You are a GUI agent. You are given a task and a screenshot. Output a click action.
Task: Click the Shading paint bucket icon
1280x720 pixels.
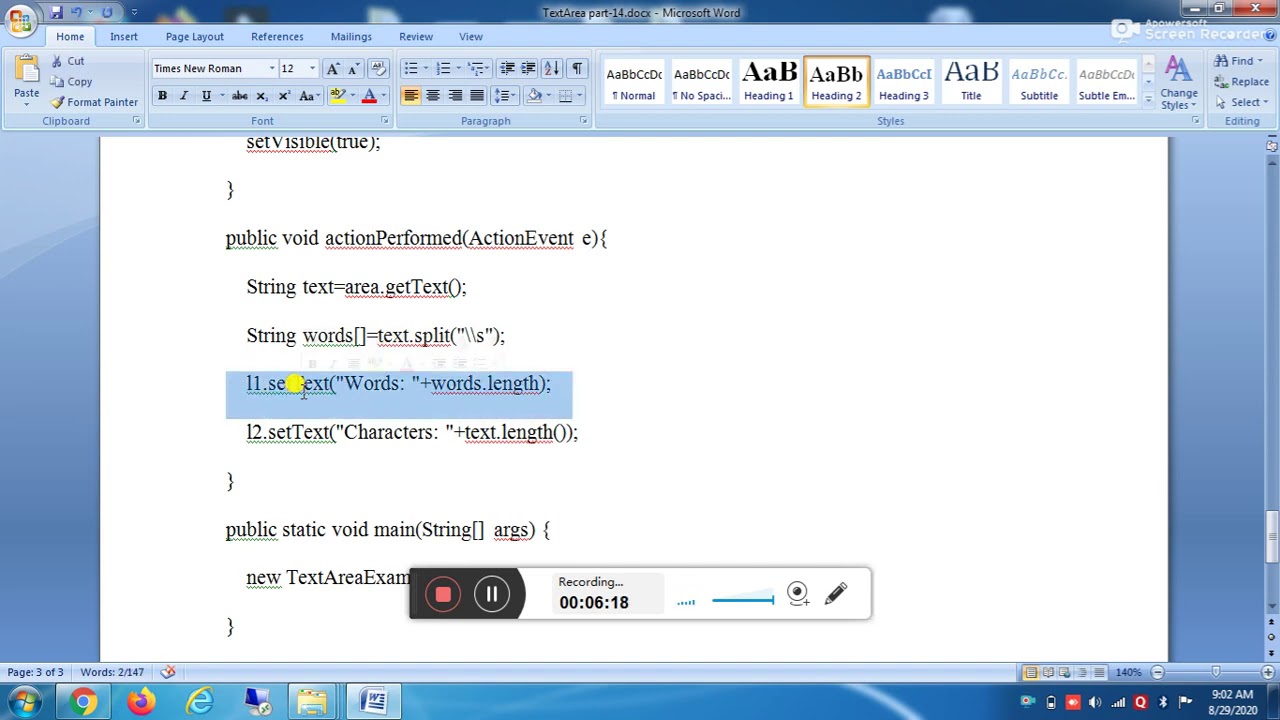(x=534, y=96)
